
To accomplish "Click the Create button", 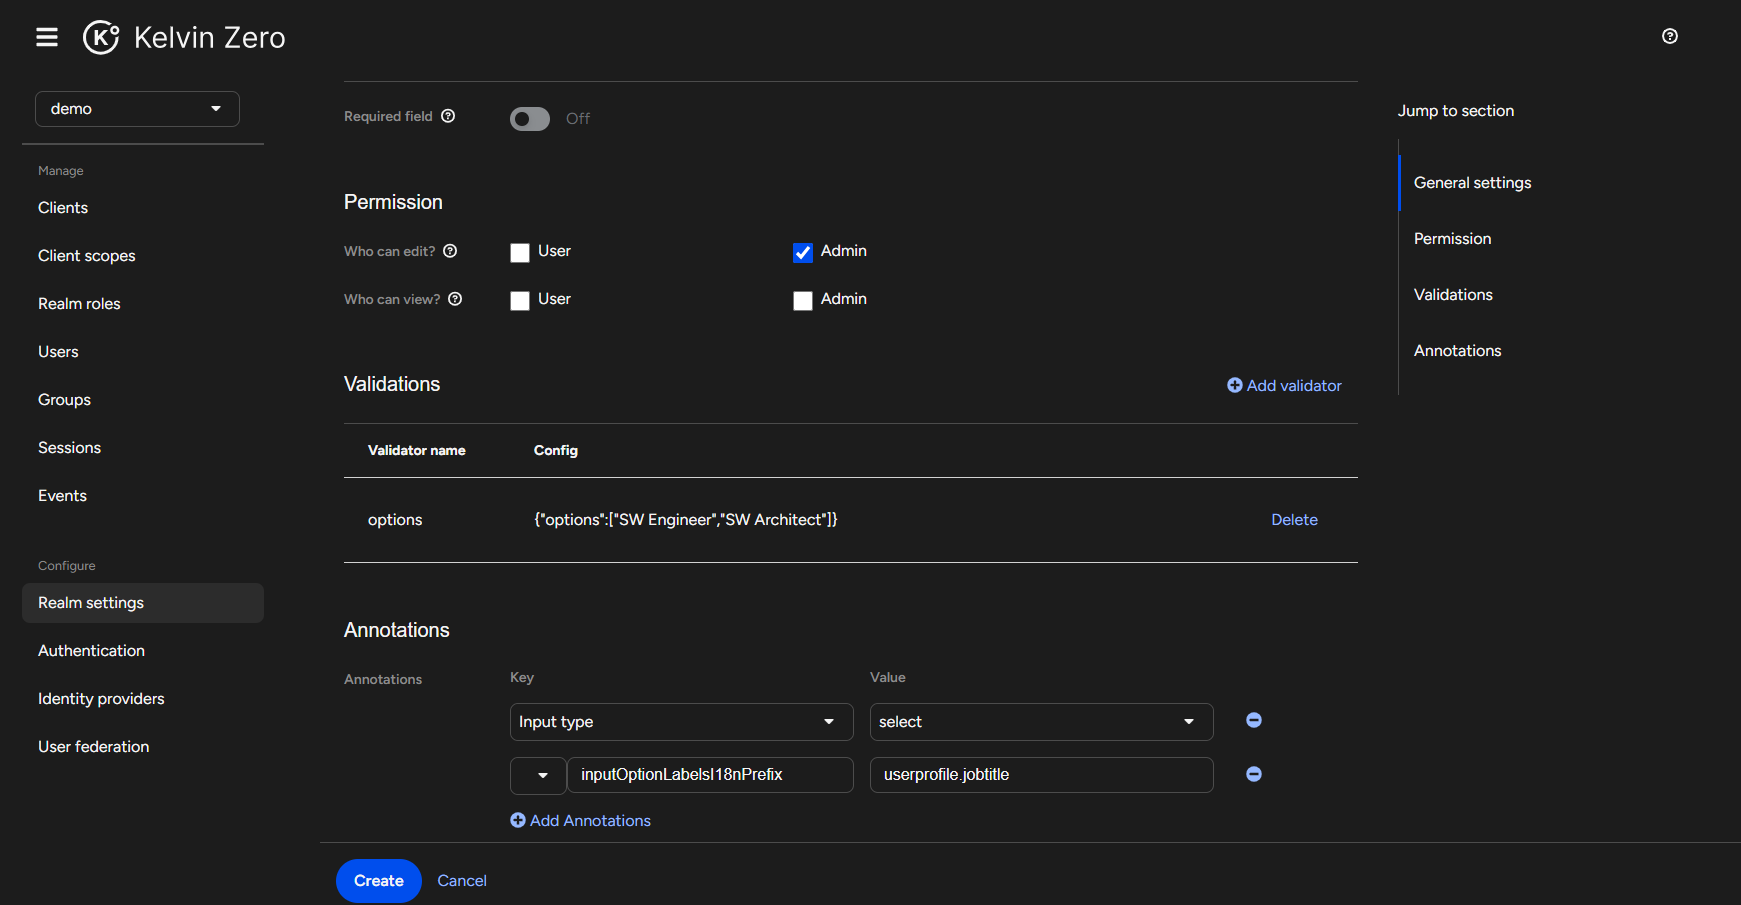I will (378, 880).
